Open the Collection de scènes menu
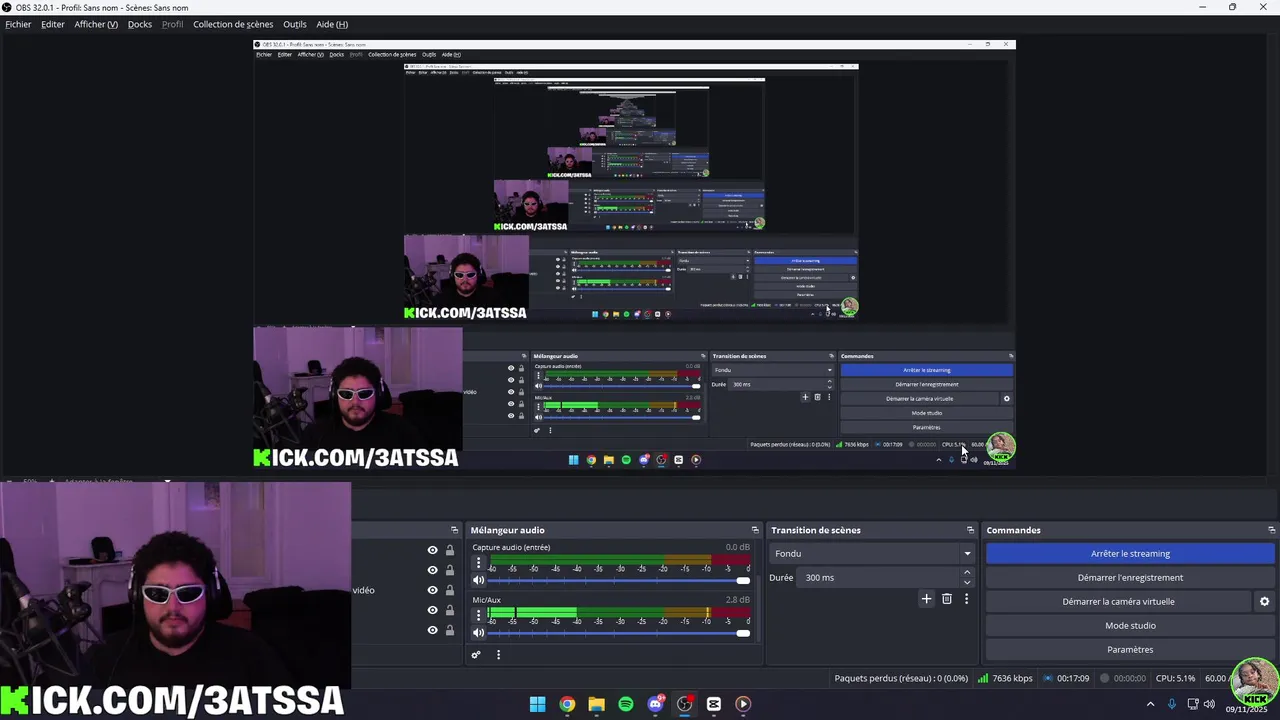1280x720 pixels. [x=233, y=24]
